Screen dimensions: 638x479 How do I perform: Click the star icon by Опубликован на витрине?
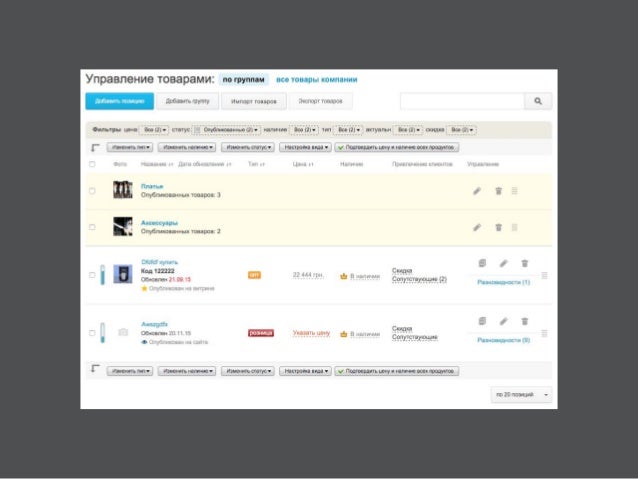[x=144, y=288]
